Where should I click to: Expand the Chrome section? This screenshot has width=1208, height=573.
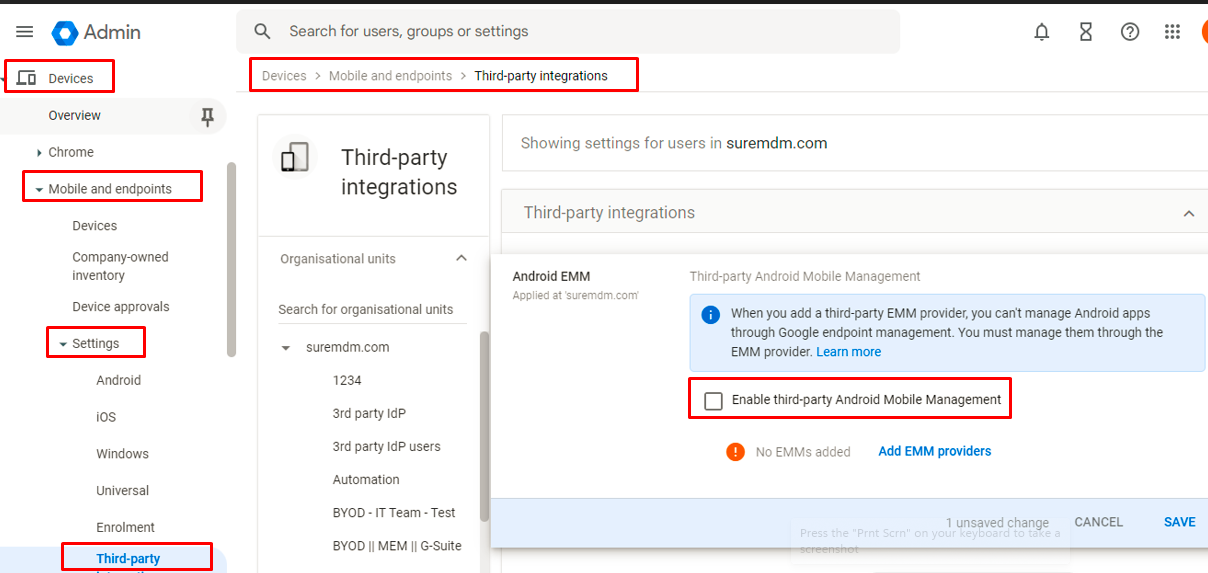[39, 153]
